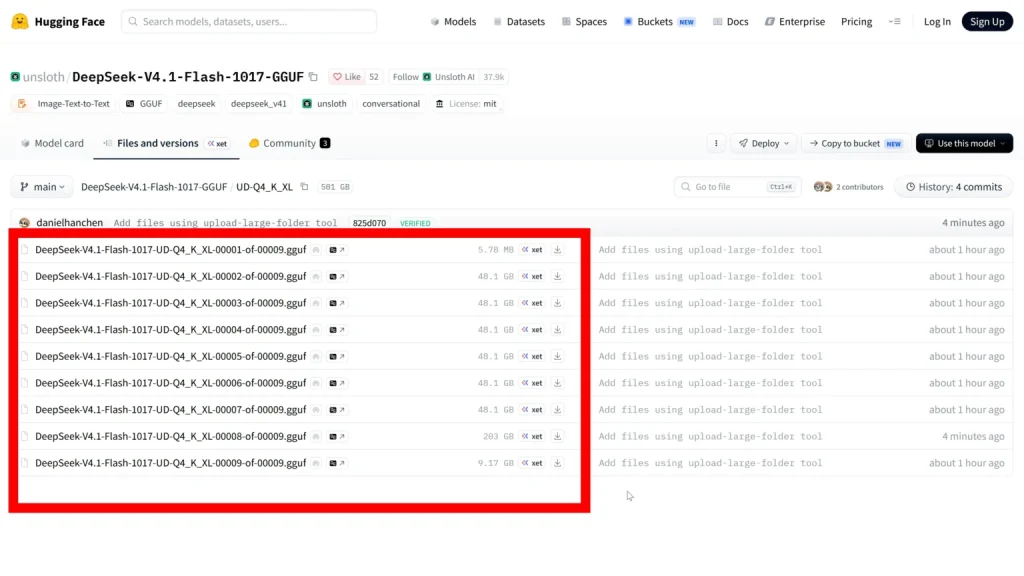
Task: Open GGUF viewer for 00001-of-00009 file
Action: (x=337, y=249)
